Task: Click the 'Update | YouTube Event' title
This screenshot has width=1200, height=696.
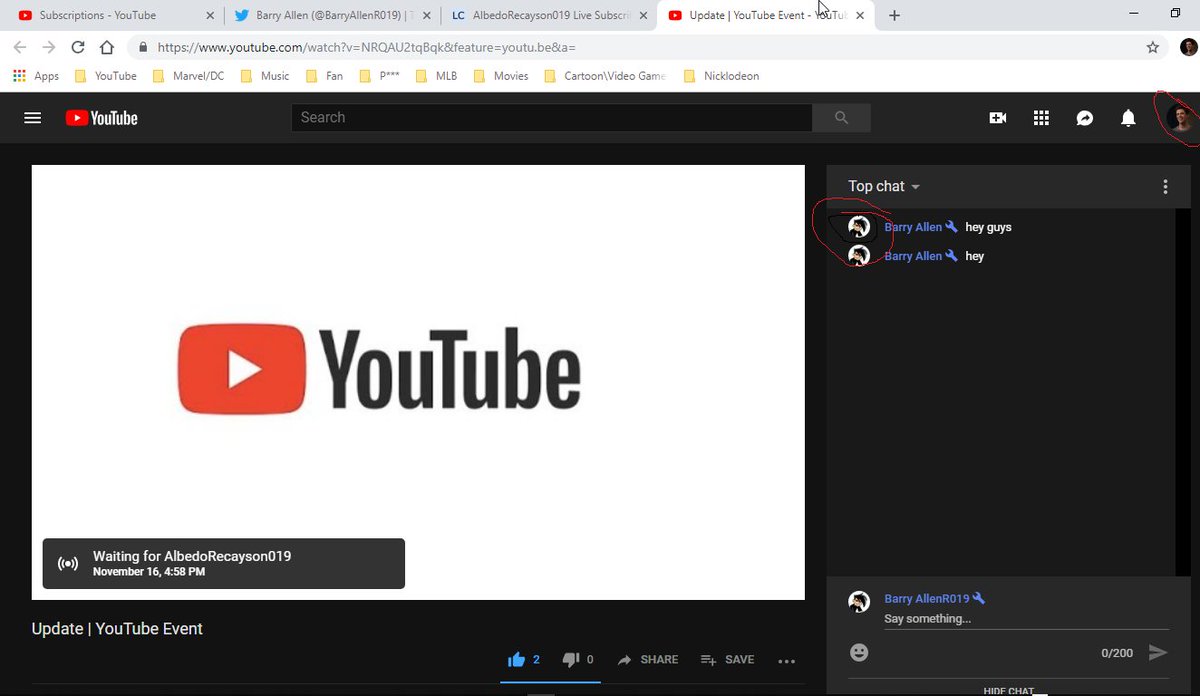Action: tap(117, 629)
